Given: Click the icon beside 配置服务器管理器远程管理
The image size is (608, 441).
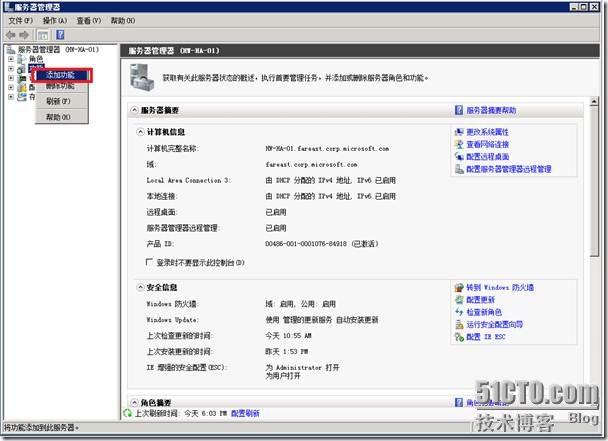Looking at the screenshot, I should [x=459, y=169].
